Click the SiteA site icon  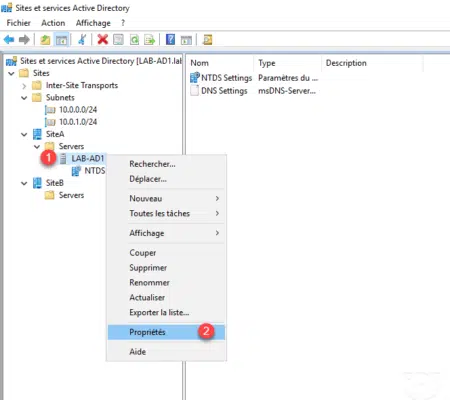point(37,134)
